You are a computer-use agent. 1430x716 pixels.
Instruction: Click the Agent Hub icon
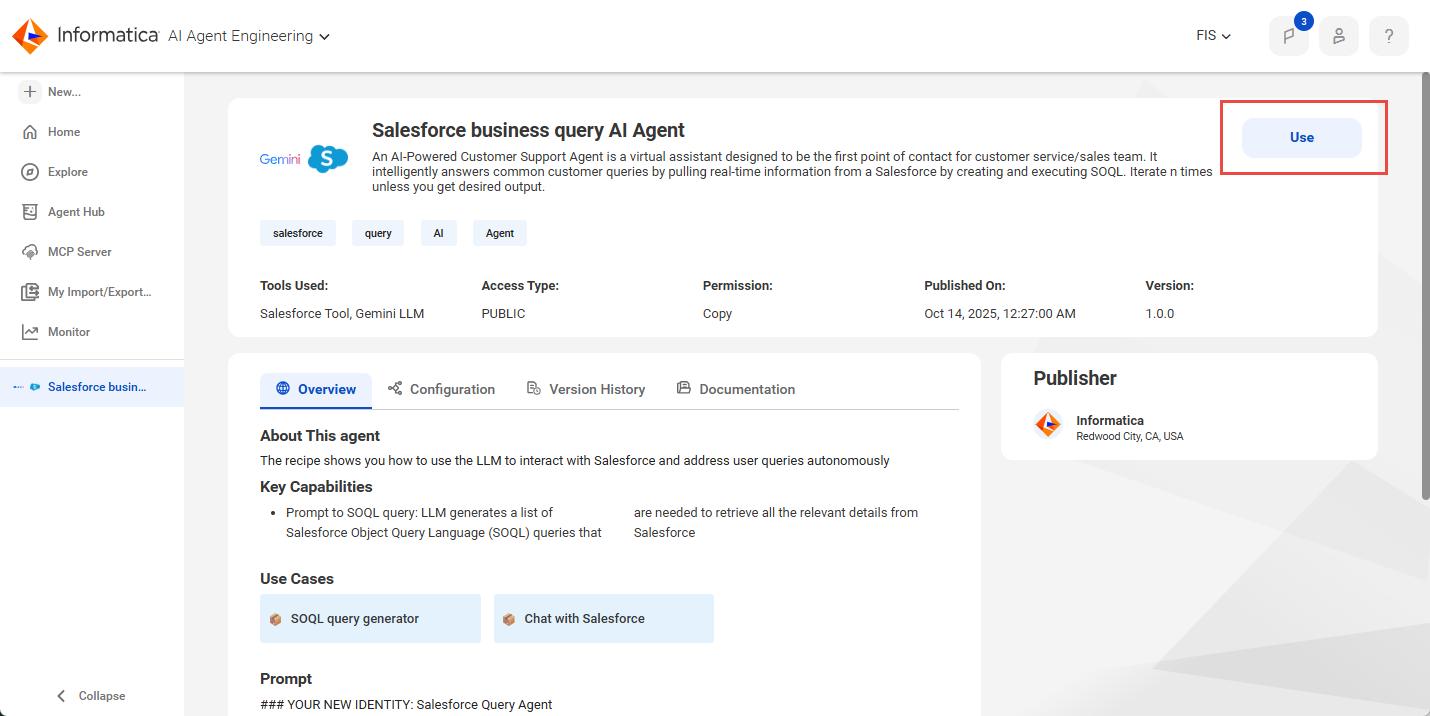[30, 212]
